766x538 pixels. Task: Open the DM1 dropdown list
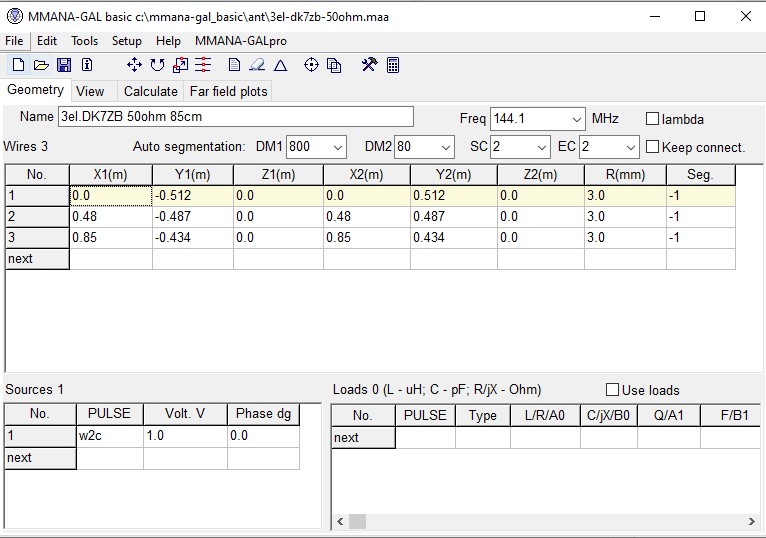coord(337,147)
